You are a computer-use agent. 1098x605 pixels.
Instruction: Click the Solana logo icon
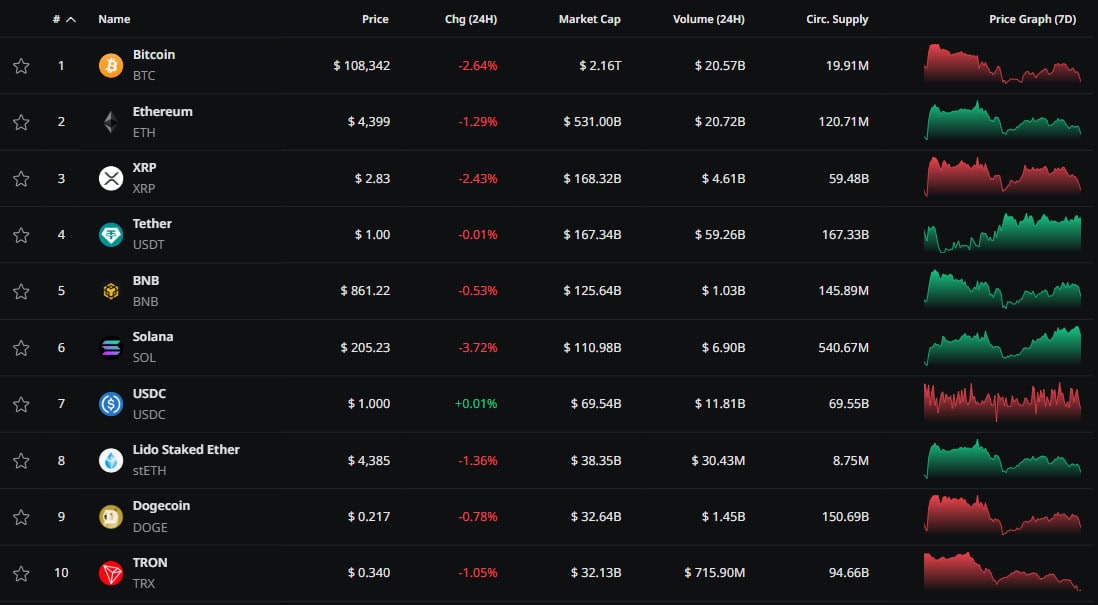click(x=110, y=348)
